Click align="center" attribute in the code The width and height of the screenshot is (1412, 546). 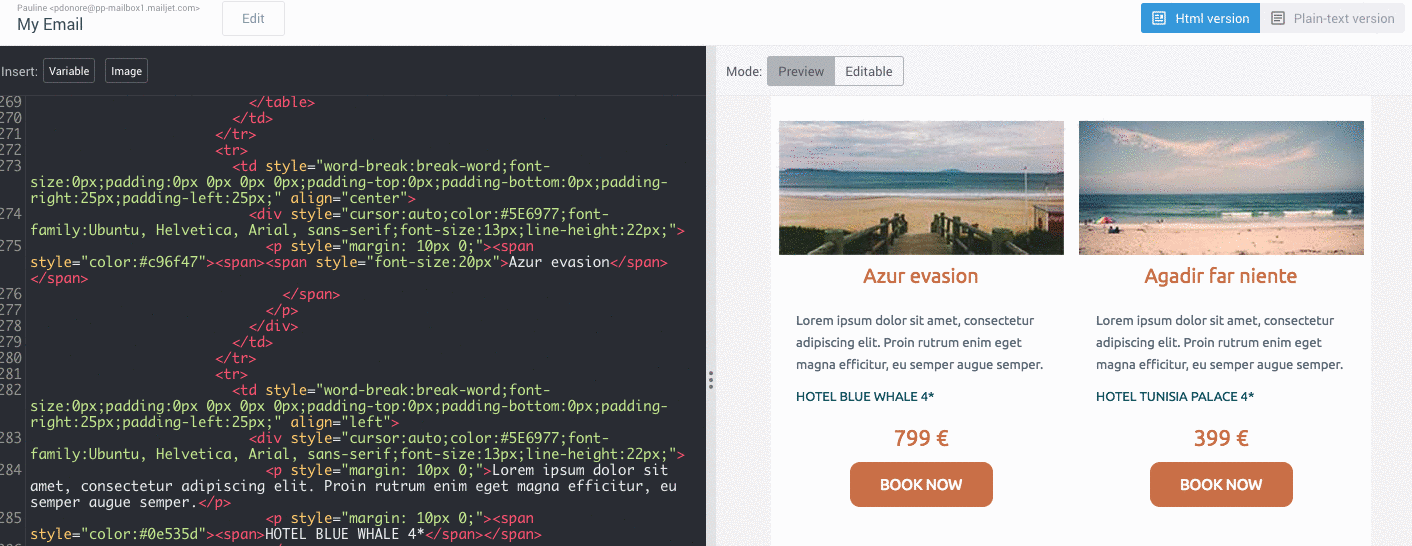pos(349,198)
